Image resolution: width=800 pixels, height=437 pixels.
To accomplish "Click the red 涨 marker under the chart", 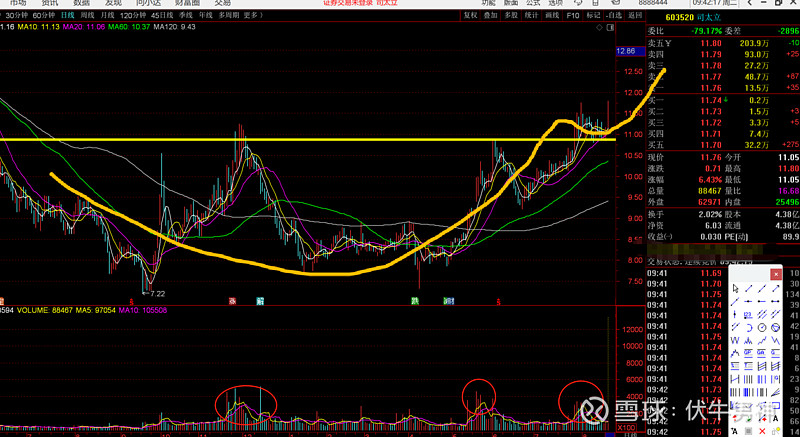I will tap(233, 301).
